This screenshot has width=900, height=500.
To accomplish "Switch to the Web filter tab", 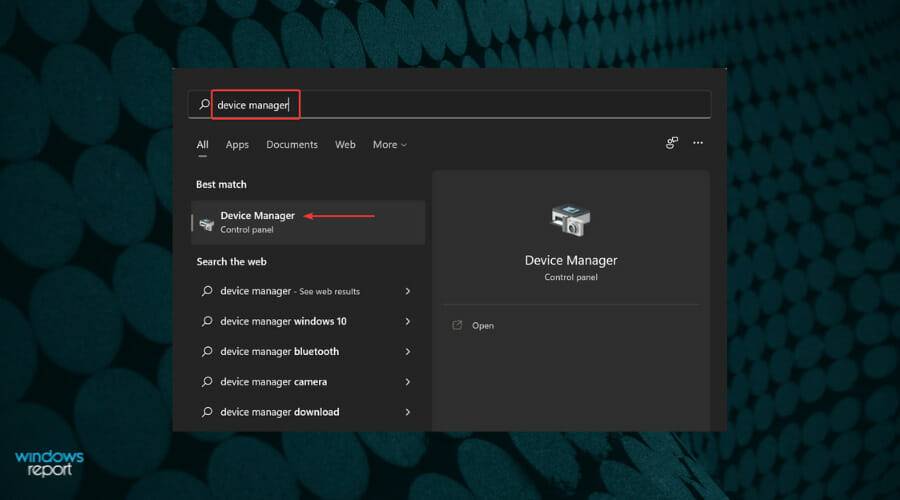I will coord(345,145).
